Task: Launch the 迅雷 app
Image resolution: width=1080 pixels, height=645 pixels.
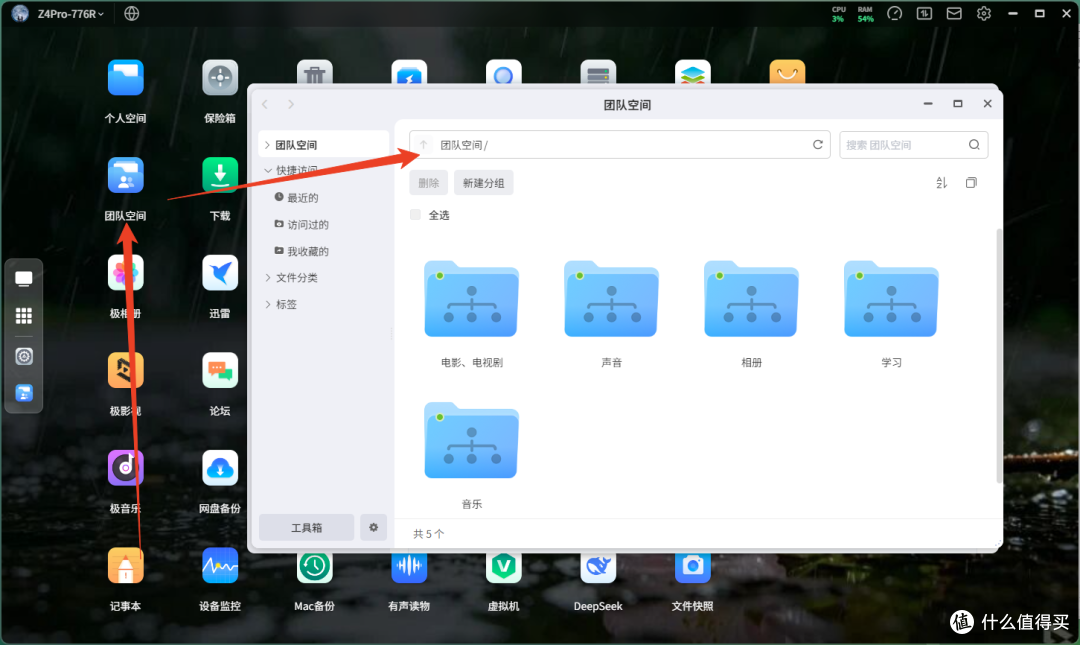Action: click(x=220, y=273)
